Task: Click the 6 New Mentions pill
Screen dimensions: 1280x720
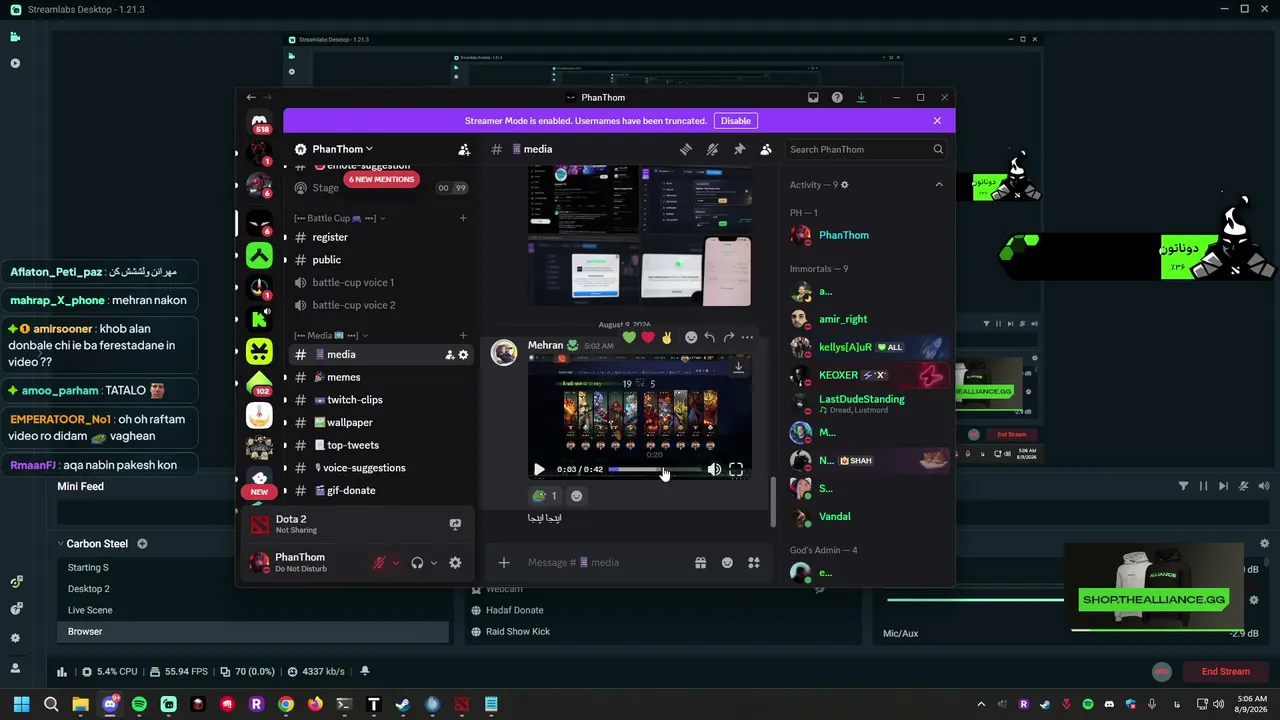Action: pyautogui.click(x=381, y=180)
